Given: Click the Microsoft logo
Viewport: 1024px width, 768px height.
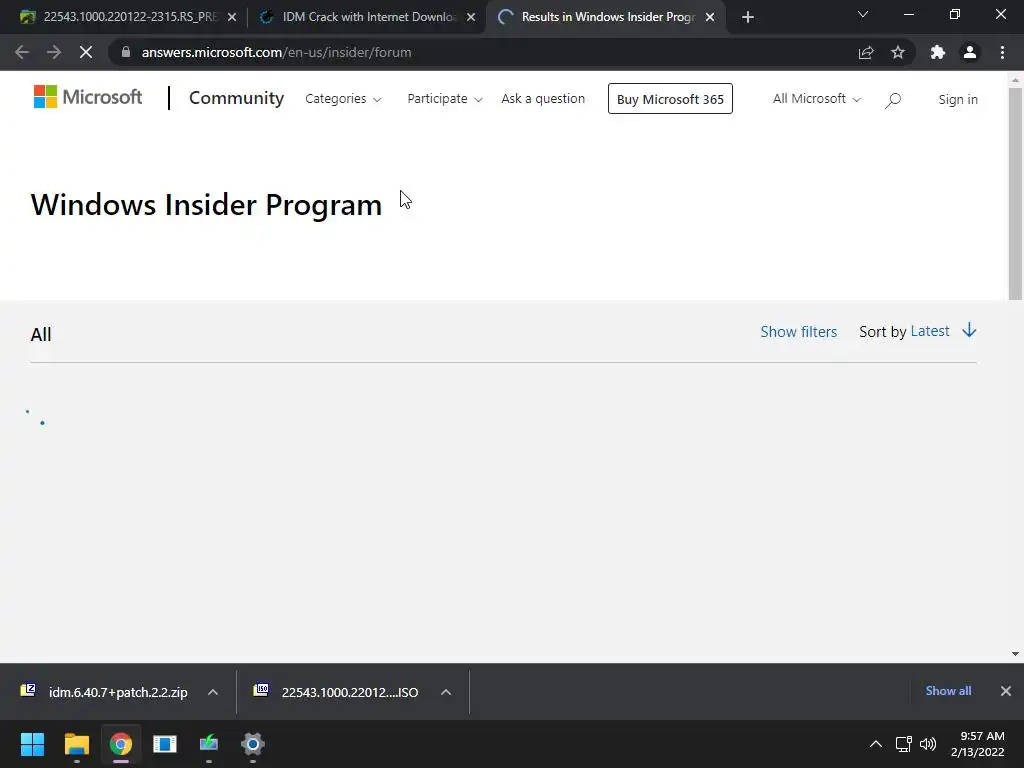Looking at the screenshot, I should [88, 97].
